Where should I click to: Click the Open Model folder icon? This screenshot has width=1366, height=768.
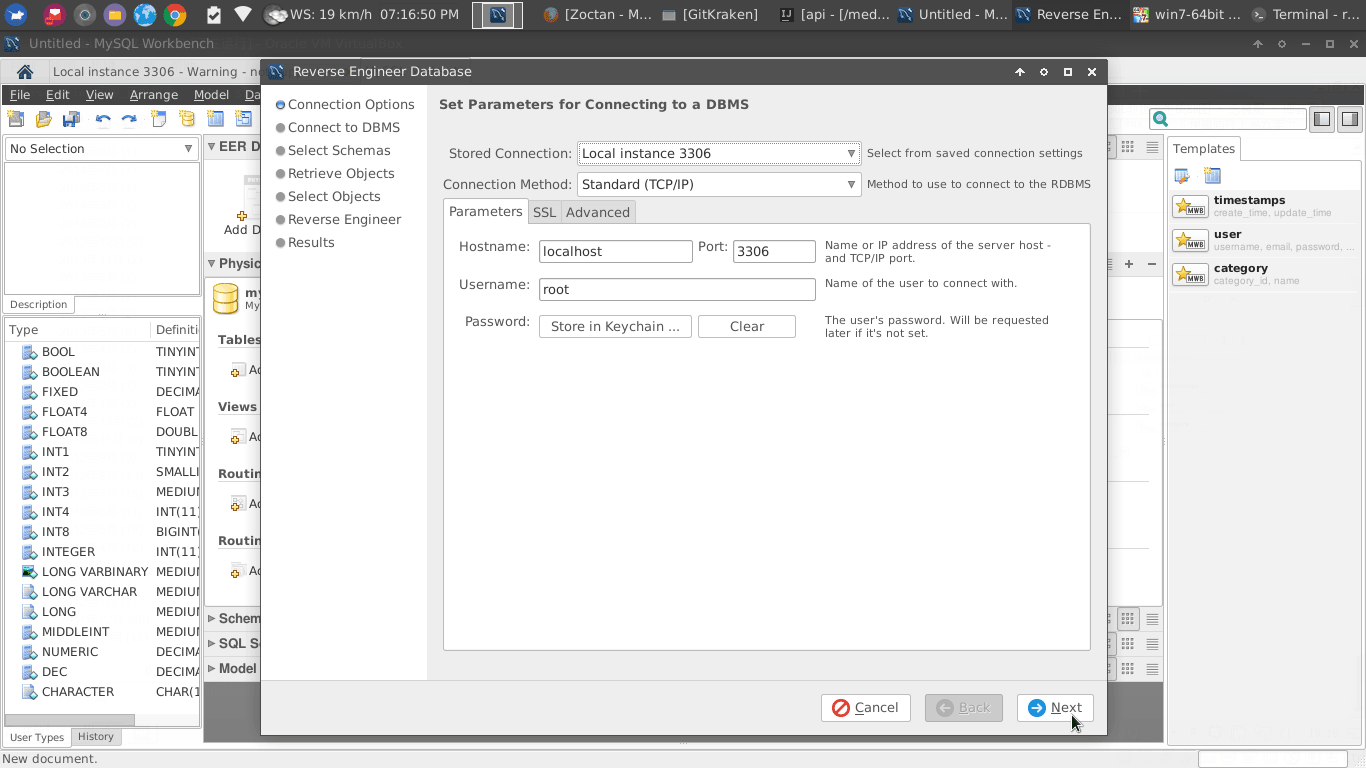point(43,119)
